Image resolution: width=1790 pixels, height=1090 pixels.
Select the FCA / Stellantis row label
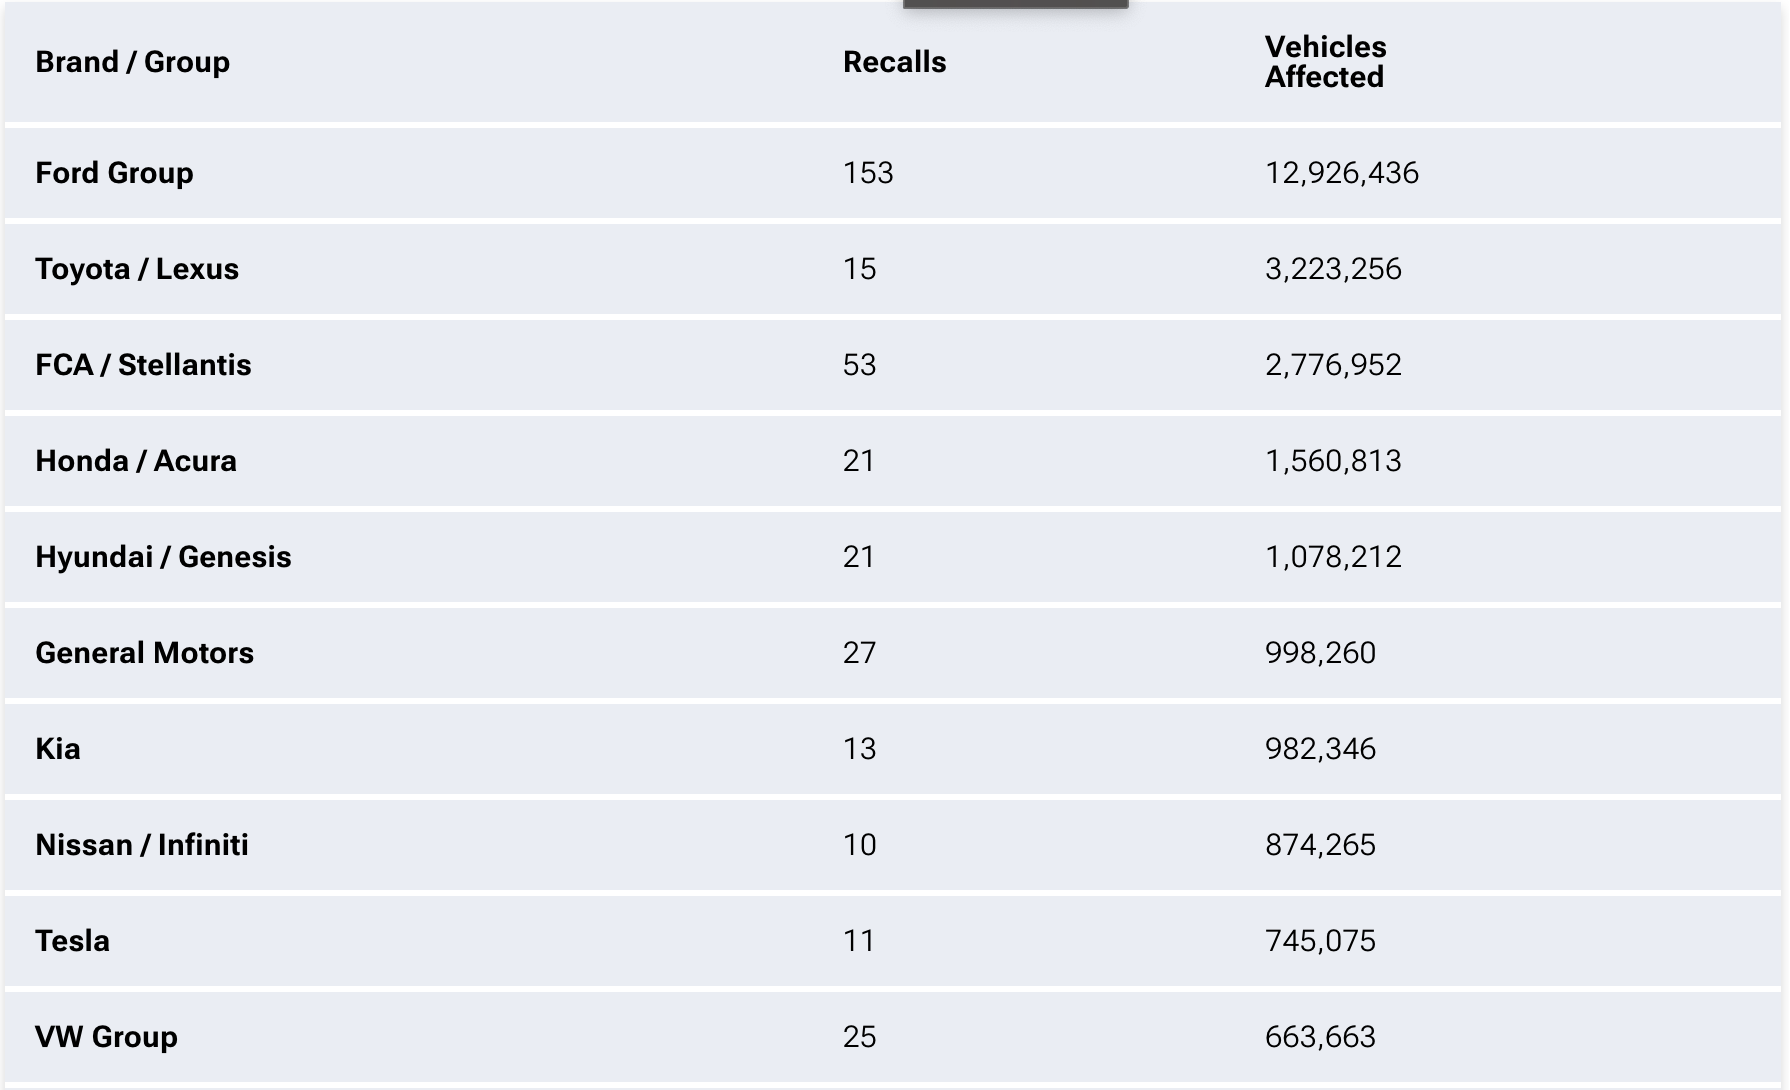[x=143, y=365]
